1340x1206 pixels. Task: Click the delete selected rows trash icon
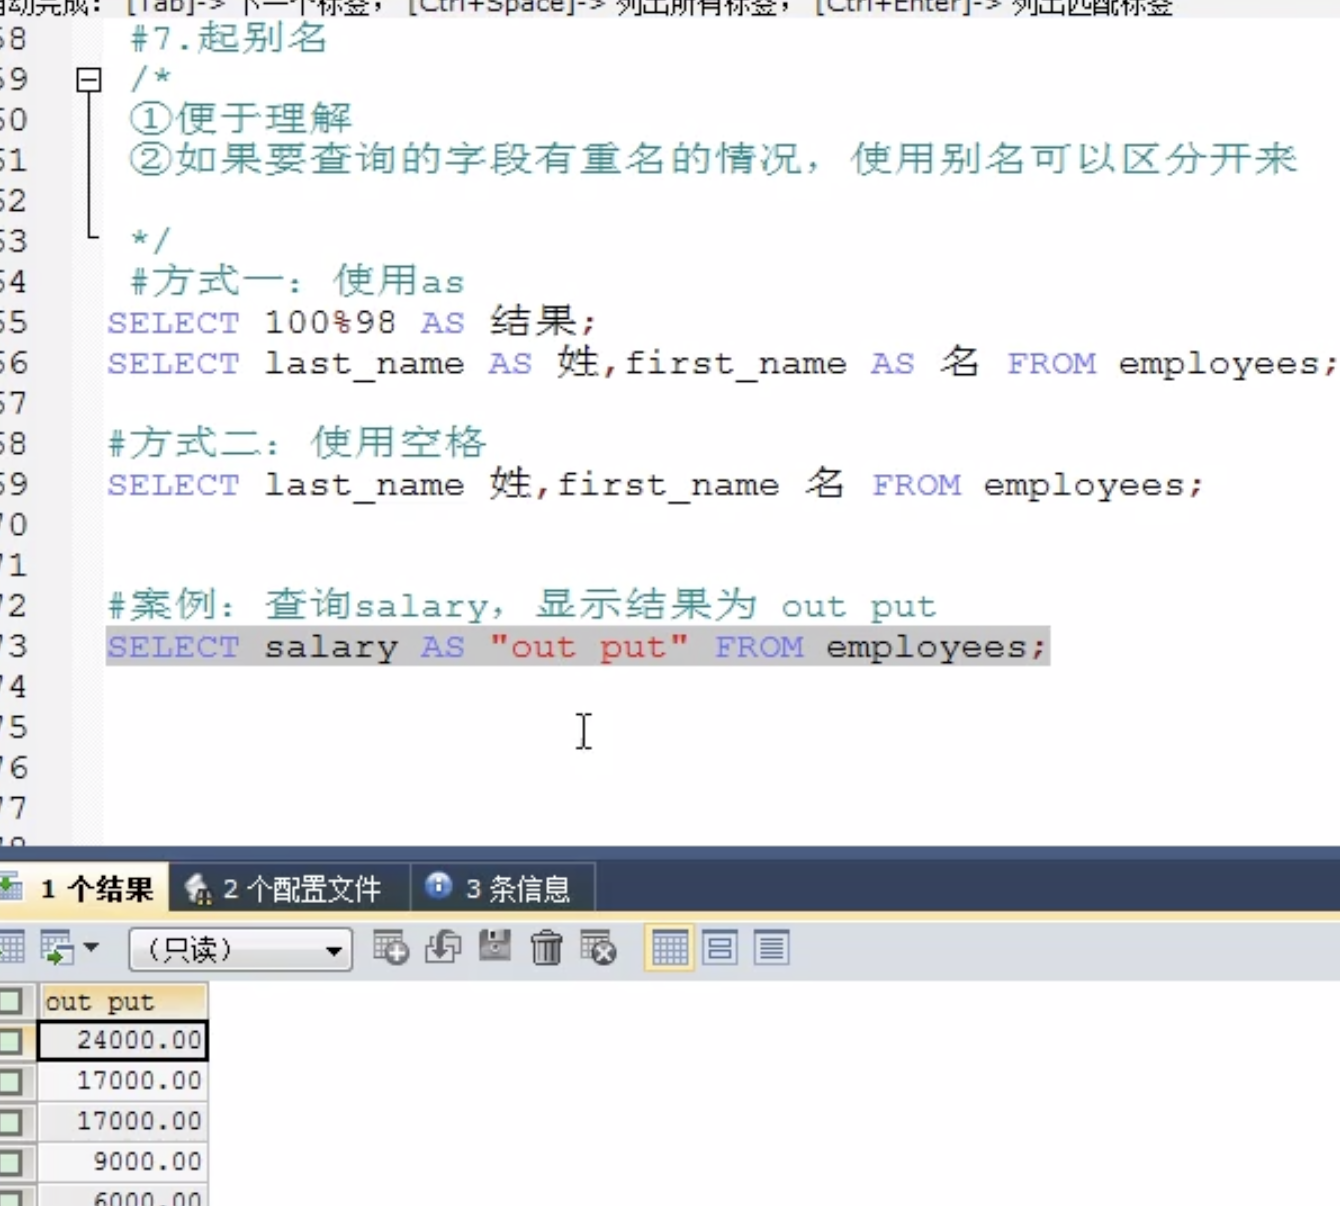[x=547, y=947]
